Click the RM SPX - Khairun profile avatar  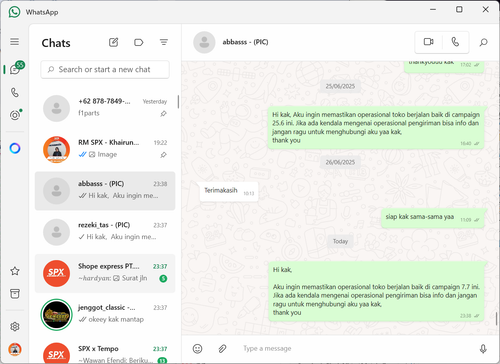click(56, 150)
